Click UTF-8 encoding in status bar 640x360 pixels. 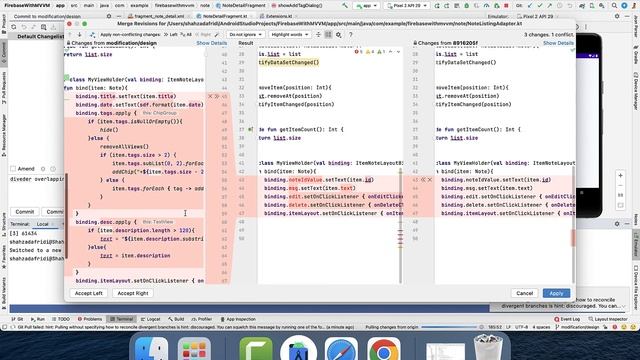click(x=522, y=327)
